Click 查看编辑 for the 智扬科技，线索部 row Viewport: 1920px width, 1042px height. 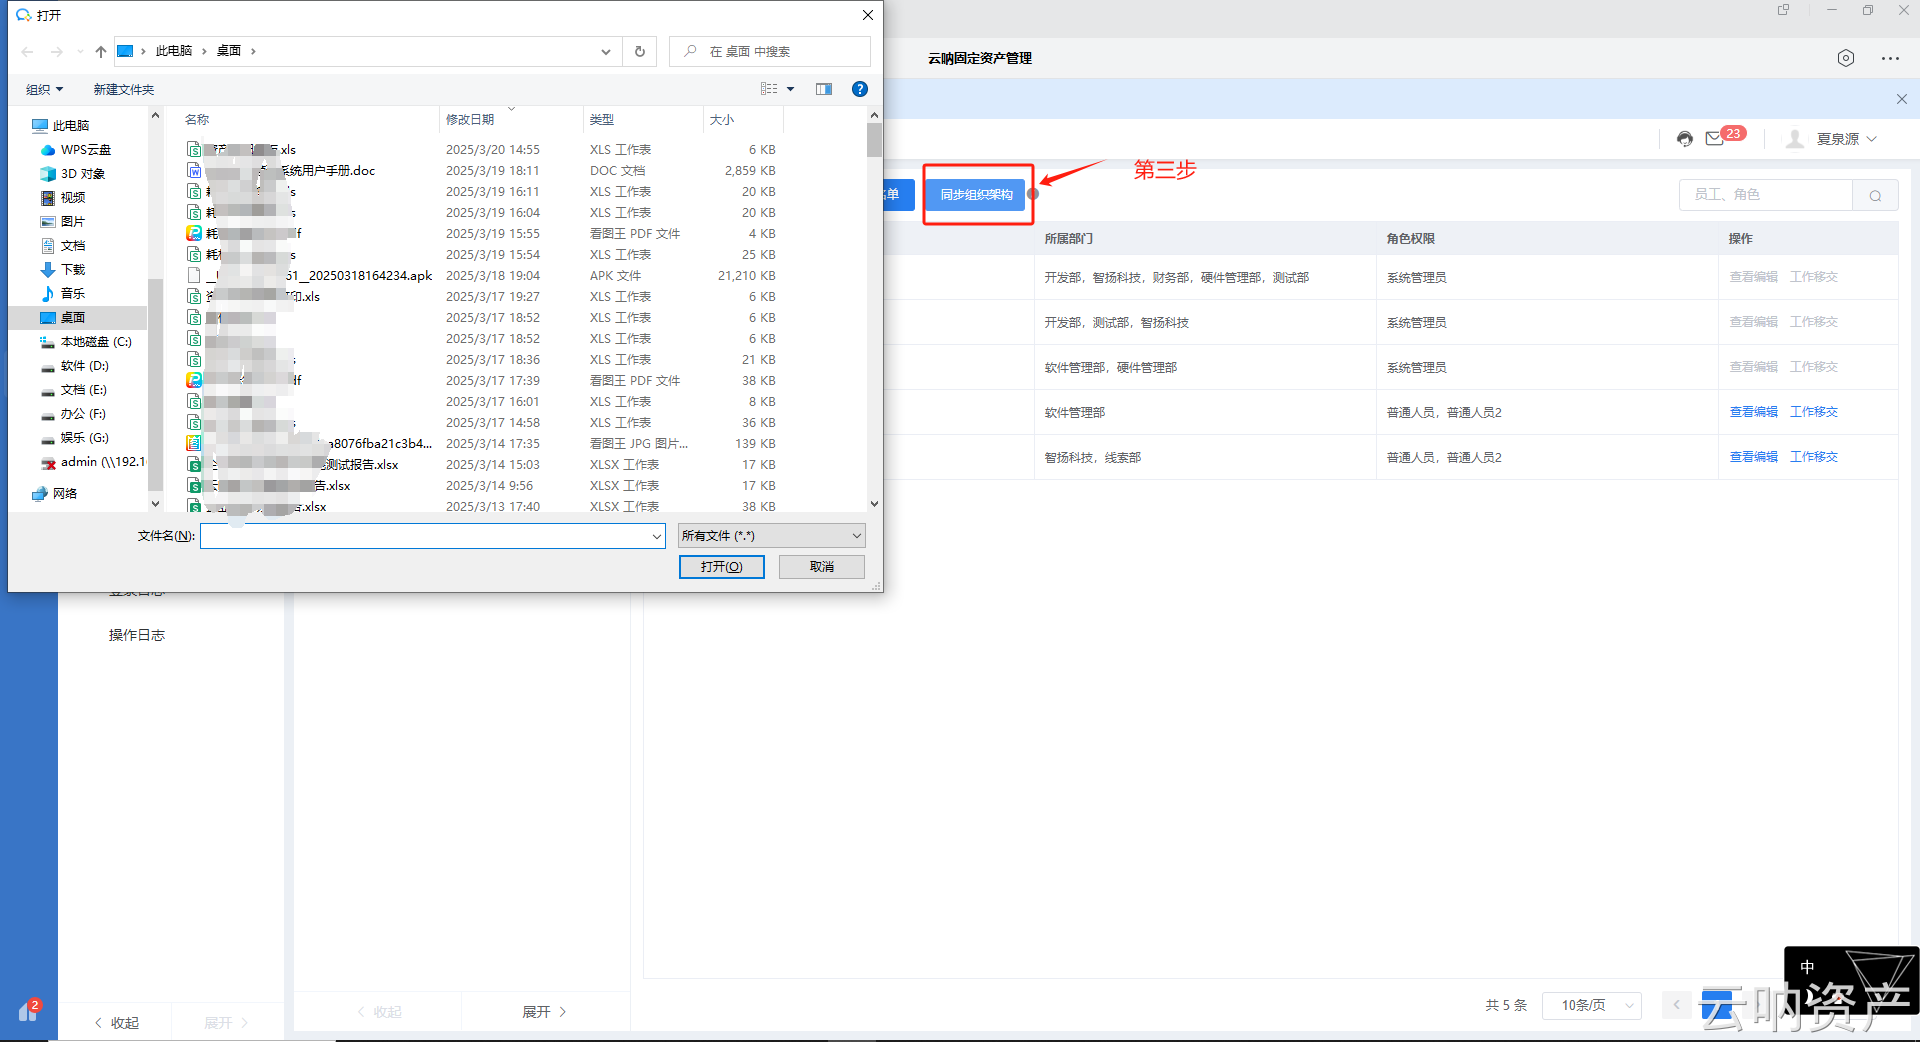click(1754, 457)
